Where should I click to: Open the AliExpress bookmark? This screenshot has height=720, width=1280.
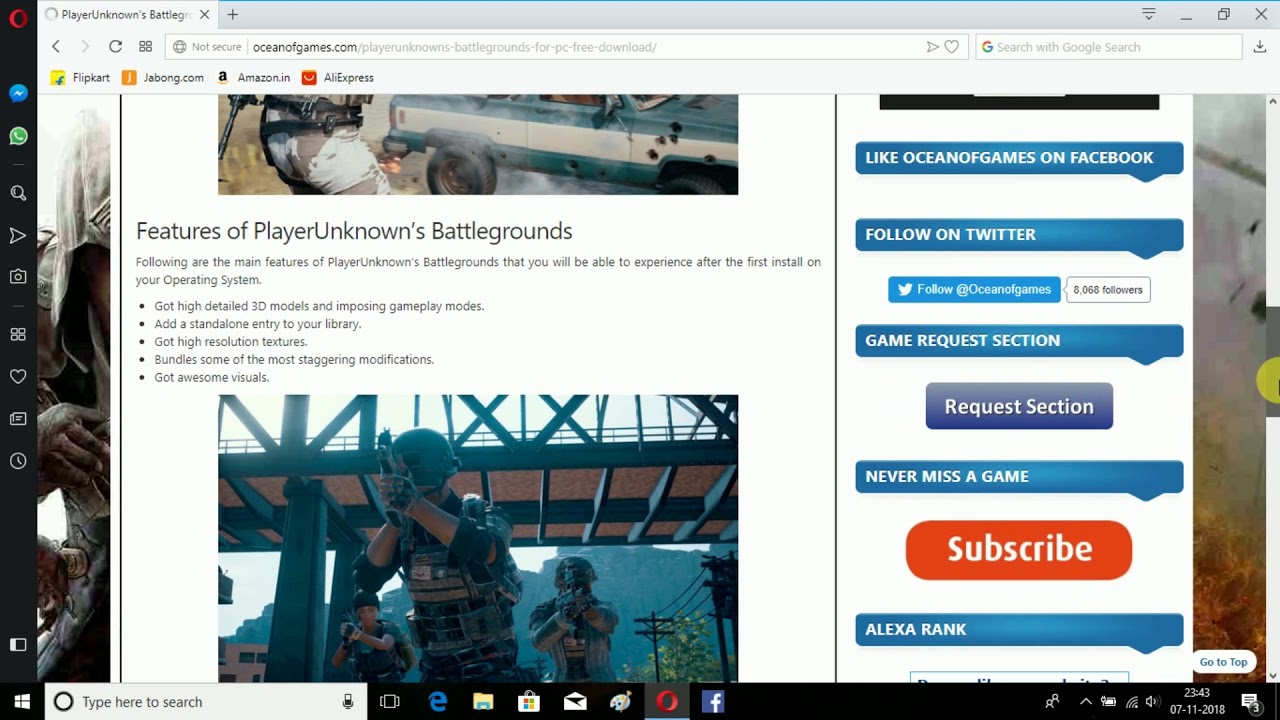click(338, 77)
